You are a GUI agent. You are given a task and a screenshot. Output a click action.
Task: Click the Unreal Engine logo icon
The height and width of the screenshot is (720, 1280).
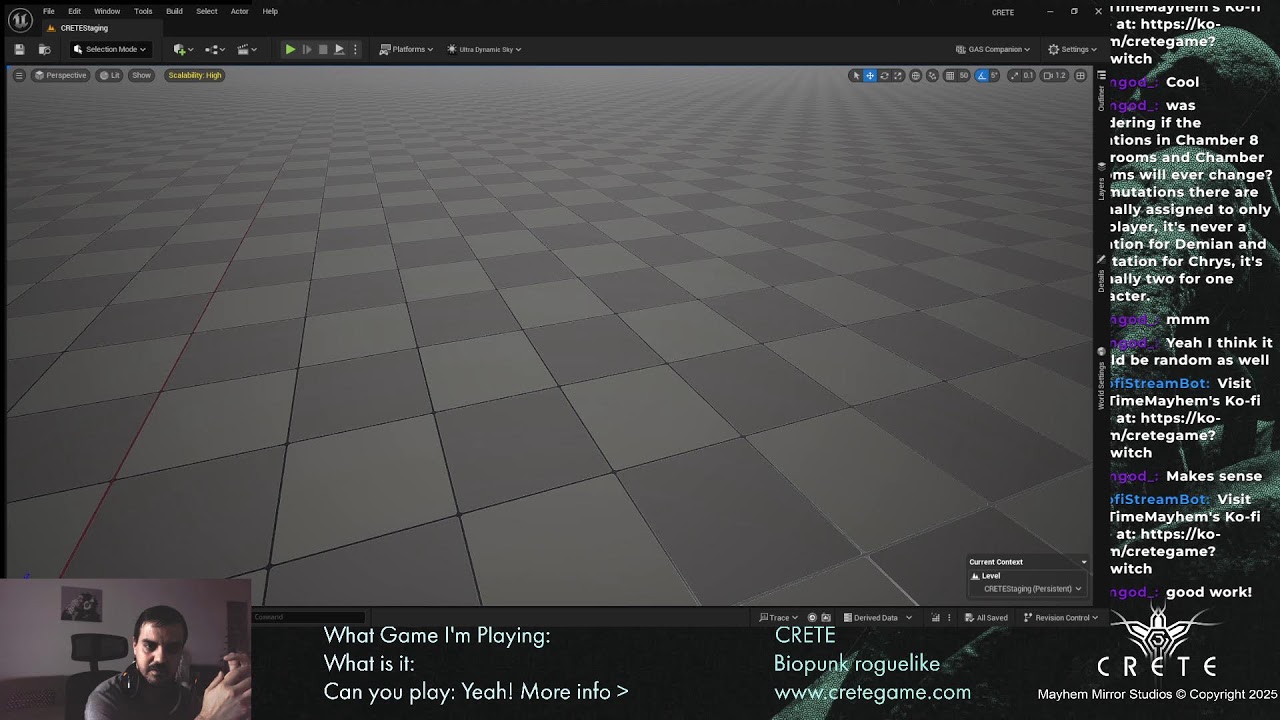20,19
